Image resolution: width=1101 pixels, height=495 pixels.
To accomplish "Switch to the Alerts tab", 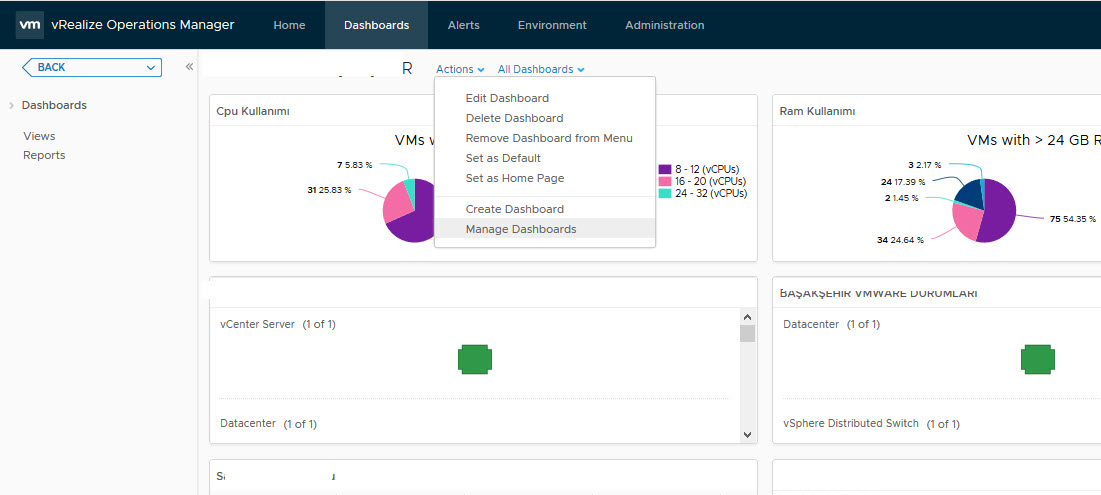I will coord(463,25).
